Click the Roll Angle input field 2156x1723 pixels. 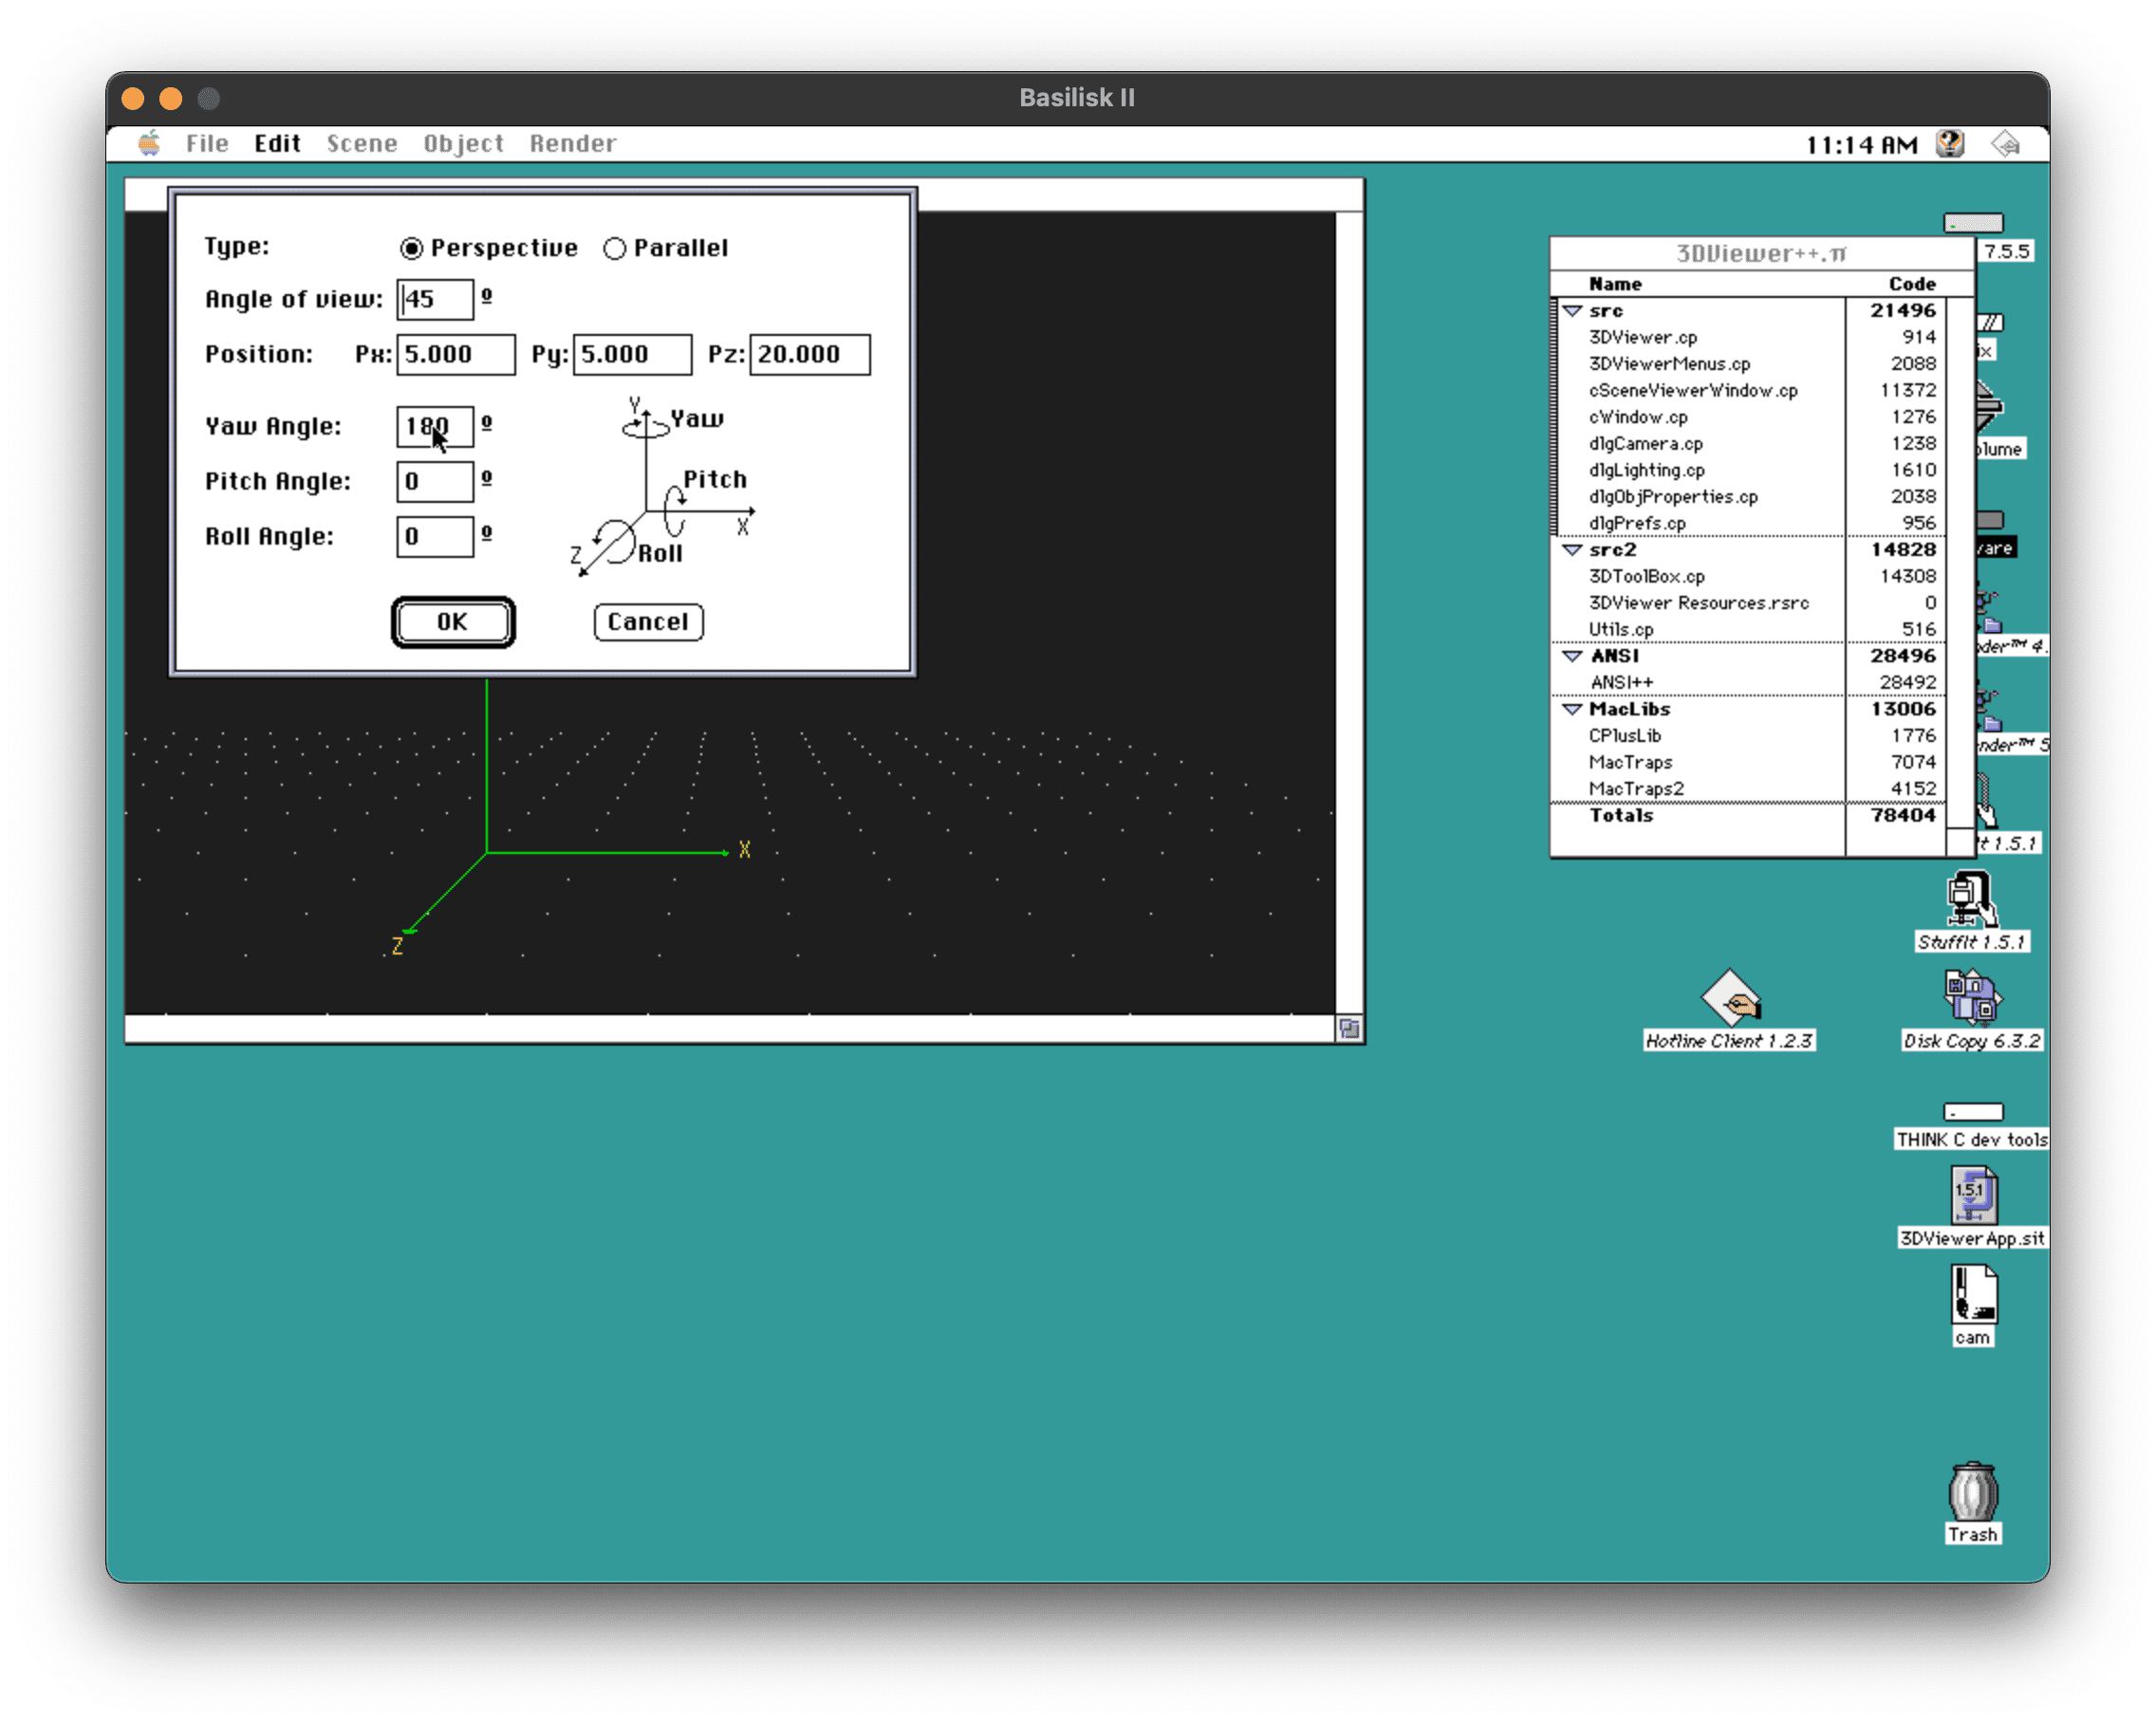tap(435, 536)
